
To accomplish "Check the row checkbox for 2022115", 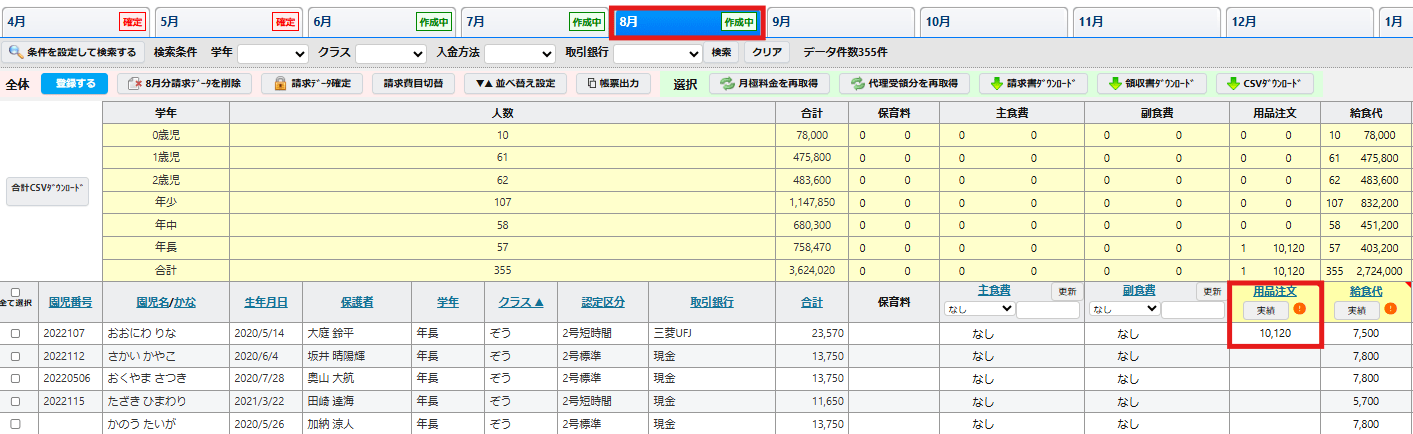I will pyautogui.click(x=15, y=400).
